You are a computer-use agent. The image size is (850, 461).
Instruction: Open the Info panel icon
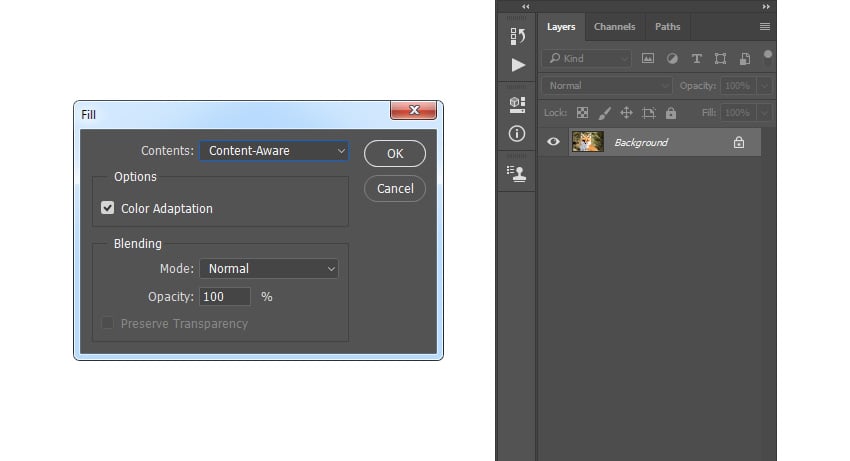coord(517,133)
